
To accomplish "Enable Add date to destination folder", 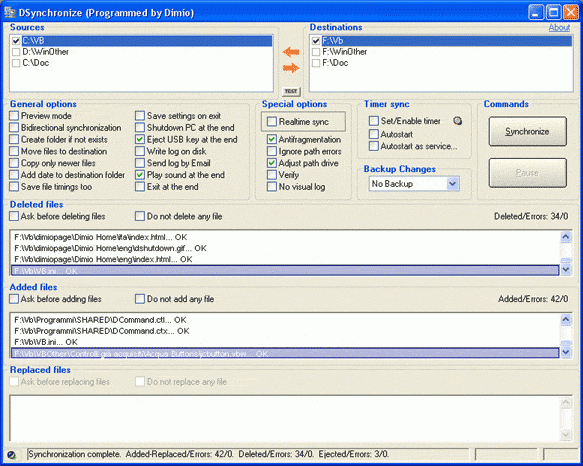I will (x=14, y=175).
